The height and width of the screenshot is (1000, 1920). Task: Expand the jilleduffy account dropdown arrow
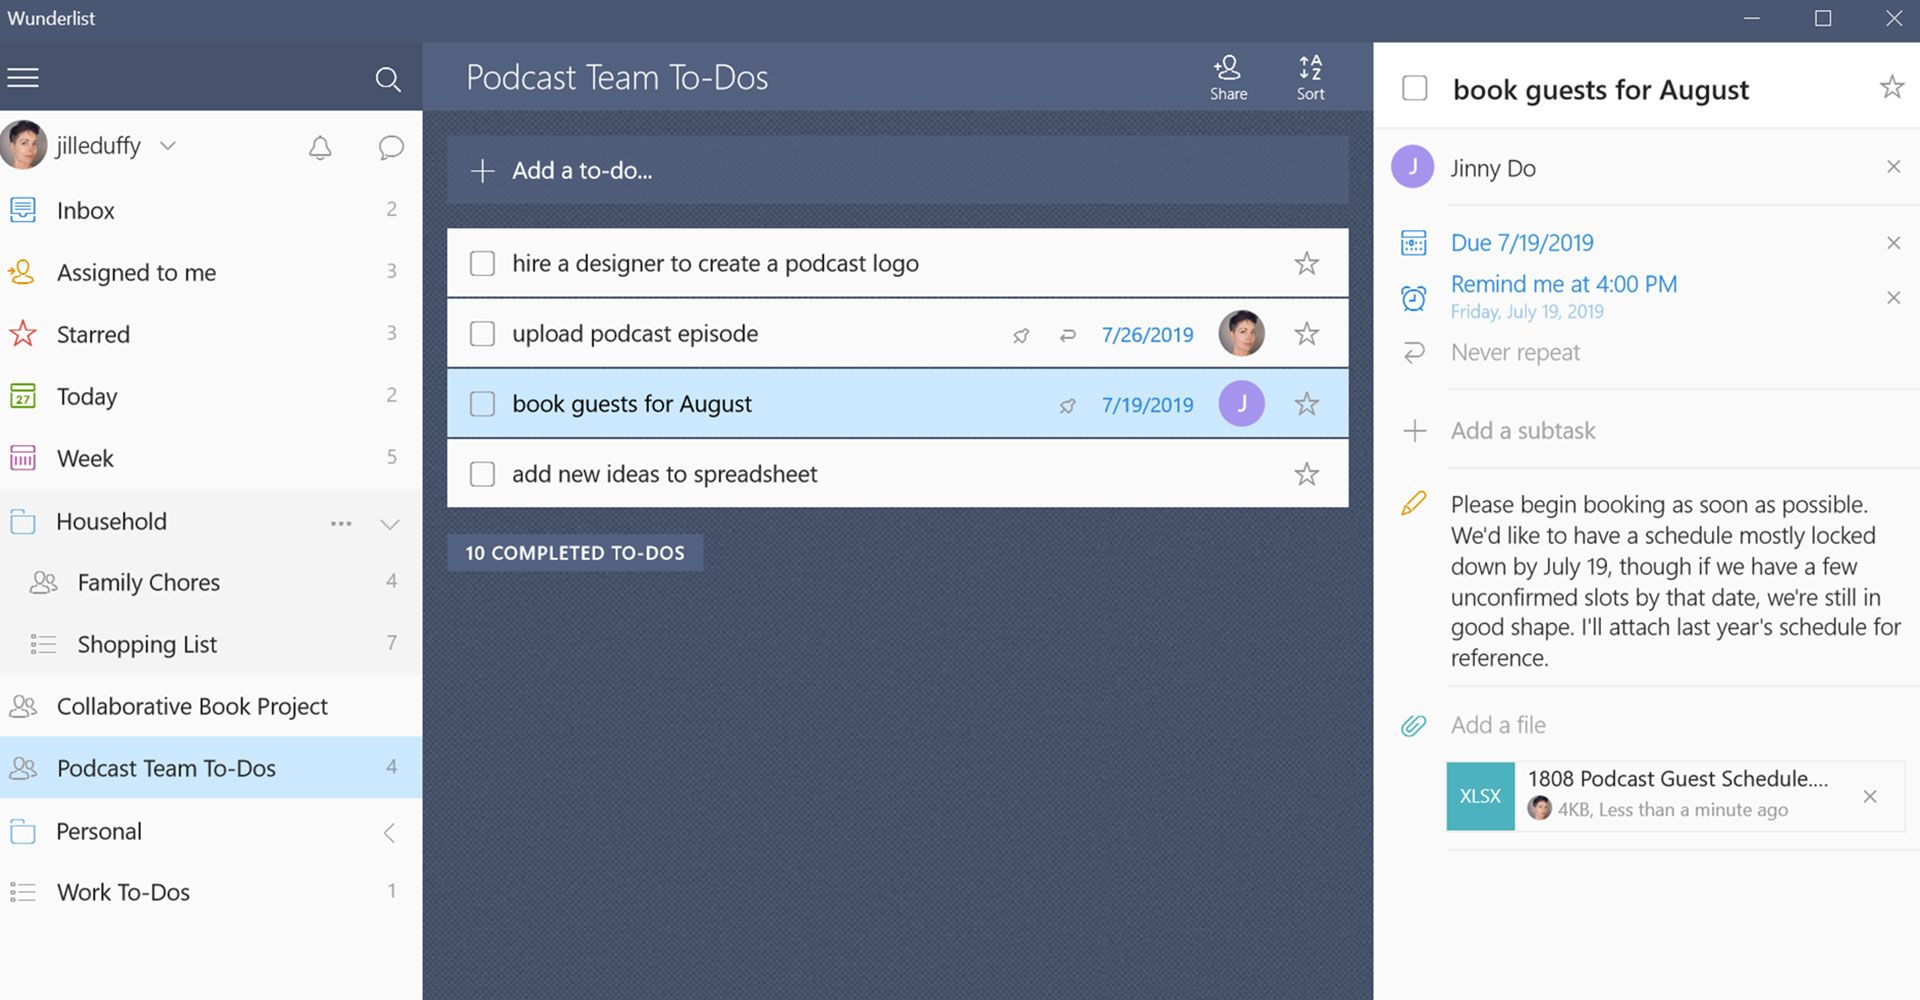pos(168,145)
